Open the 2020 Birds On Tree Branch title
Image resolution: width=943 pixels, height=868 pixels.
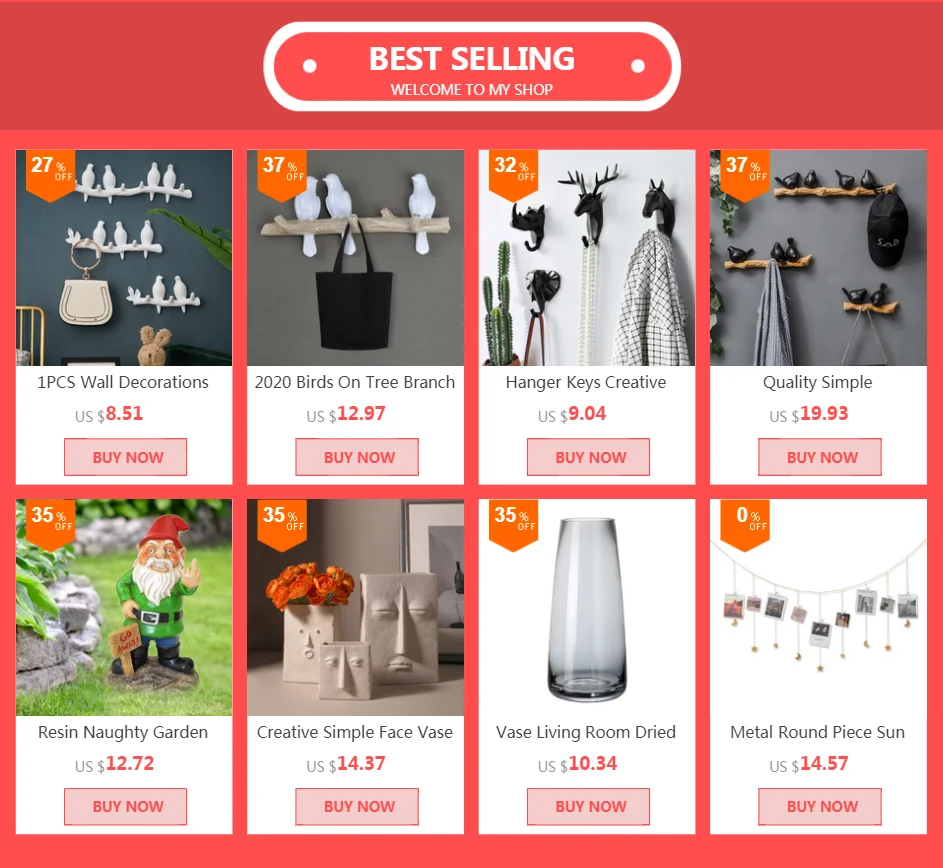[x=355, y=383]
